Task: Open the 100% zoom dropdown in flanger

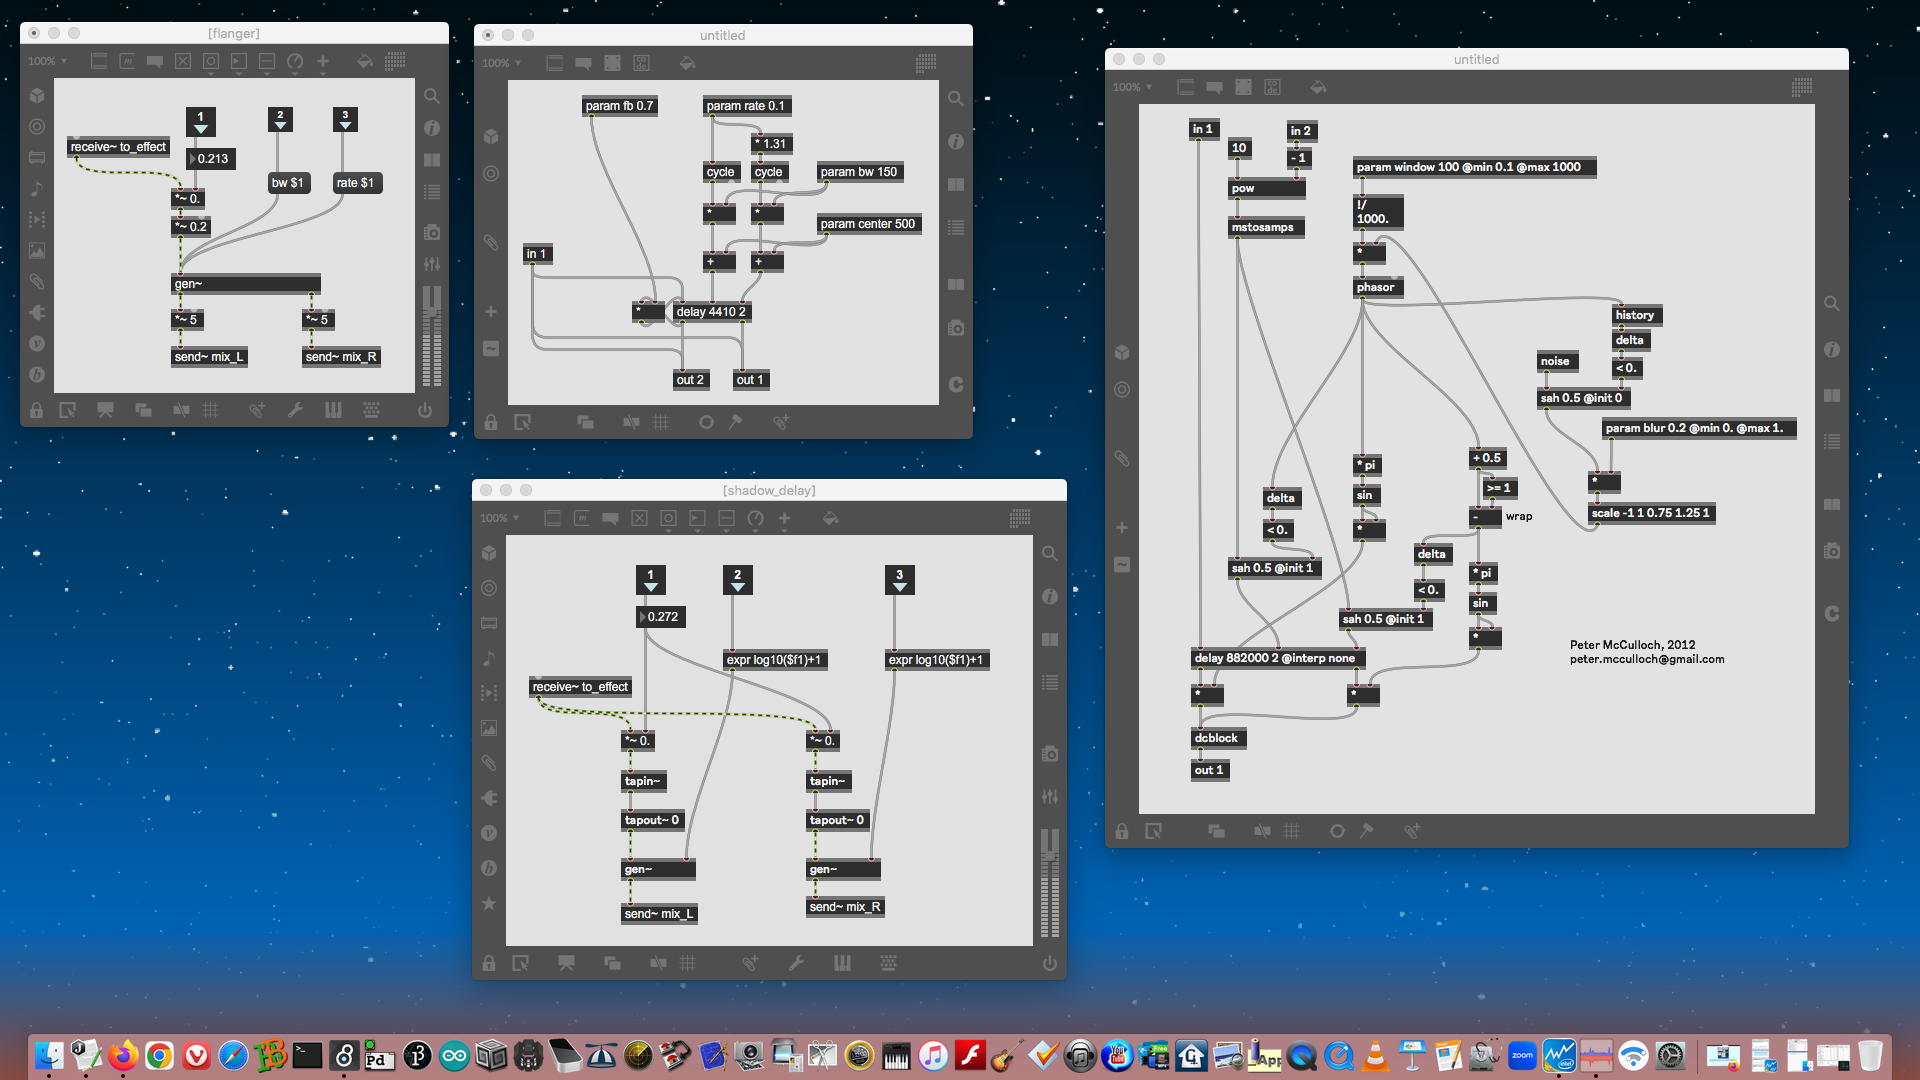Action: [x=47, y=61]
